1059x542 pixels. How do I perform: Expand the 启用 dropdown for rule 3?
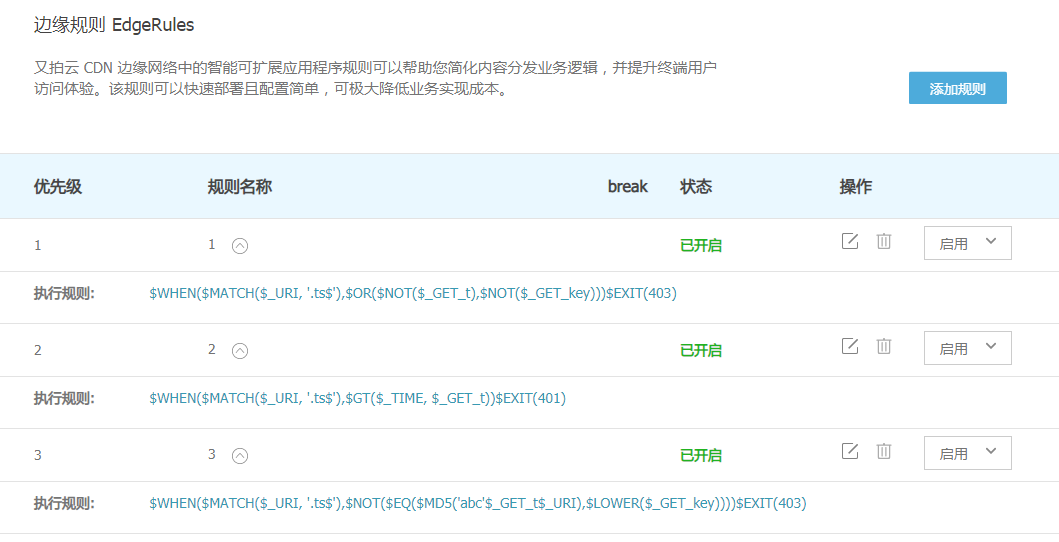pyautogui.click(x=967, y=453)
